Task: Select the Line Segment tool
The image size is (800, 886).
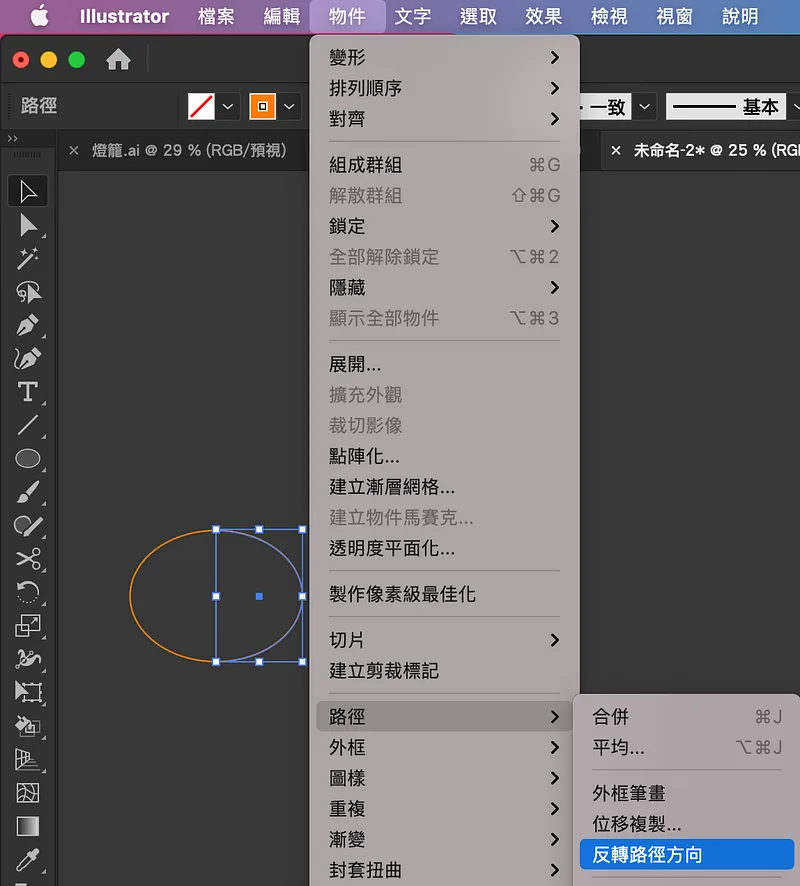Action: (x=28, y=425)
